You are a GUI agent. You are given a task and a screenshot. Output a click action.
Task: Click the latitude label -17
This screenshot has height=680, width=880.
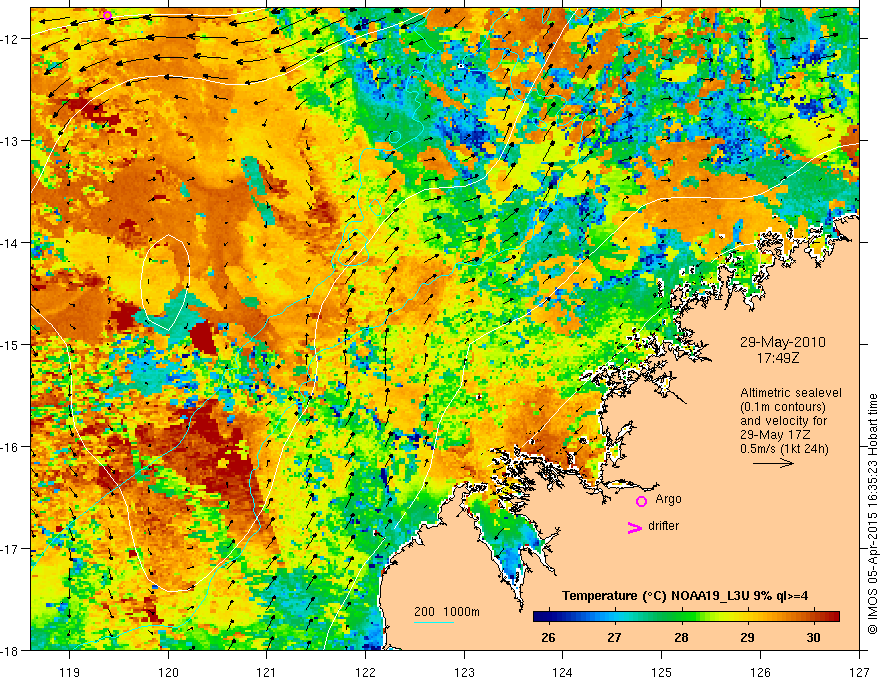tap(10, 549)
